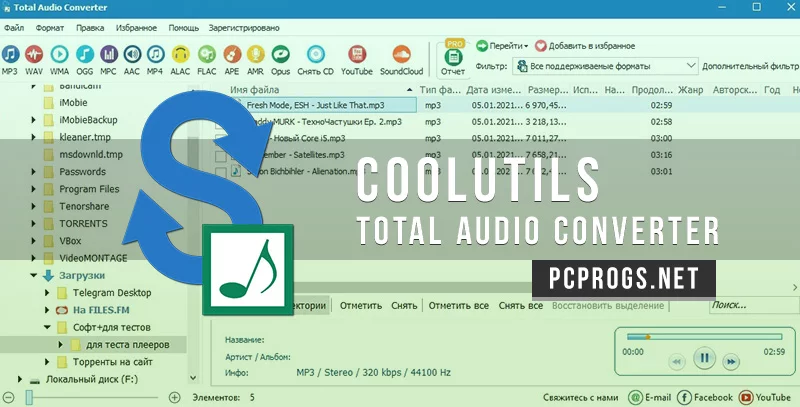Open Дополнительный фильтр options
Image resolution: width=800 pixels, height=407 pixels.
click(750, 66)
